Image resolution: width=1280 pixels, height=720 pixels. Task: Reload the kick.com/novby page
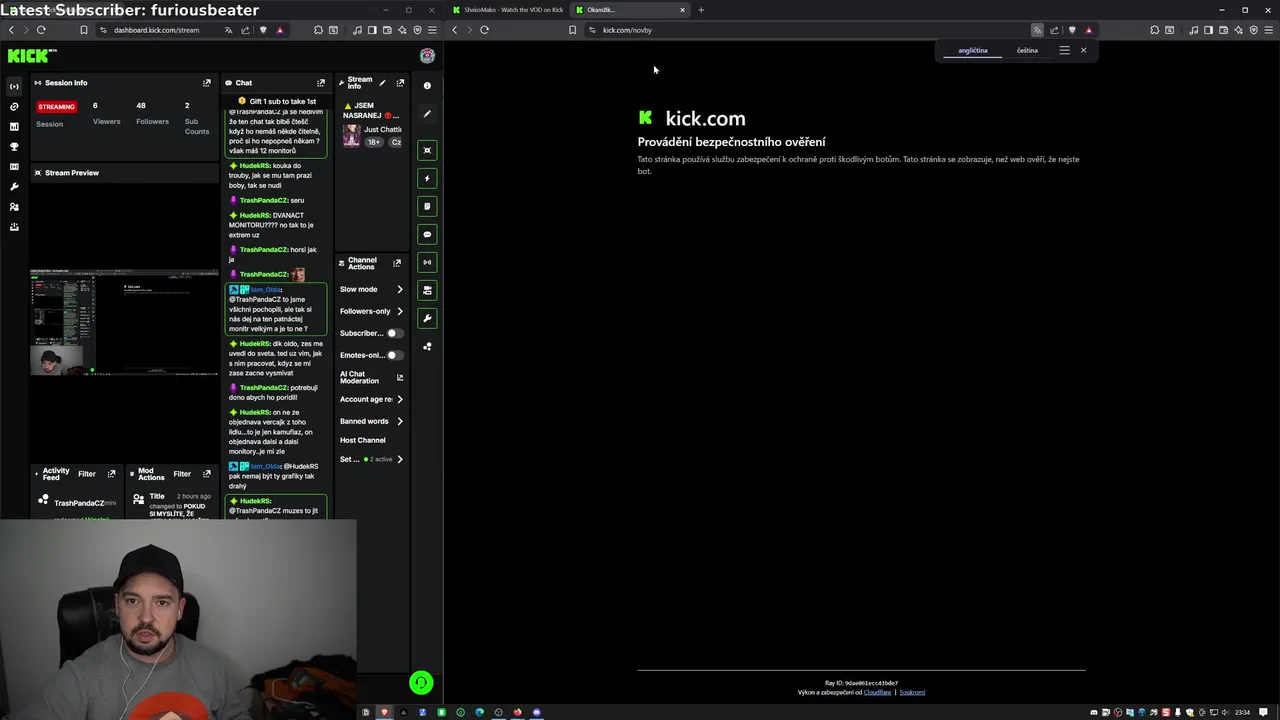tap(484, 30)
